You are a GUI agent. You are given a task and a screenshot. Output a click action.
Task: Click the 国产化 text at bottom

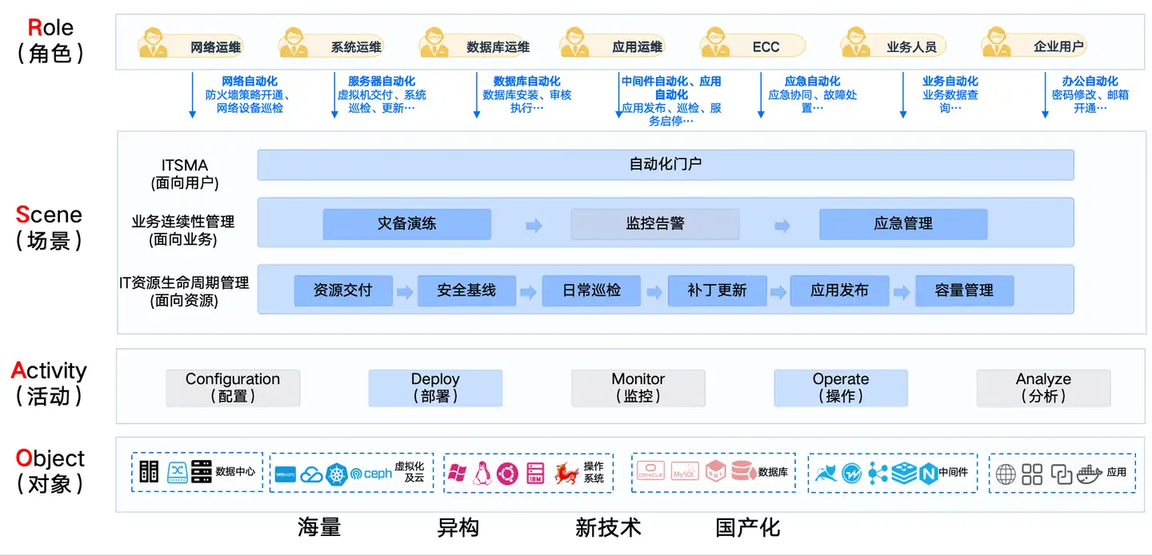pos(748,527)
